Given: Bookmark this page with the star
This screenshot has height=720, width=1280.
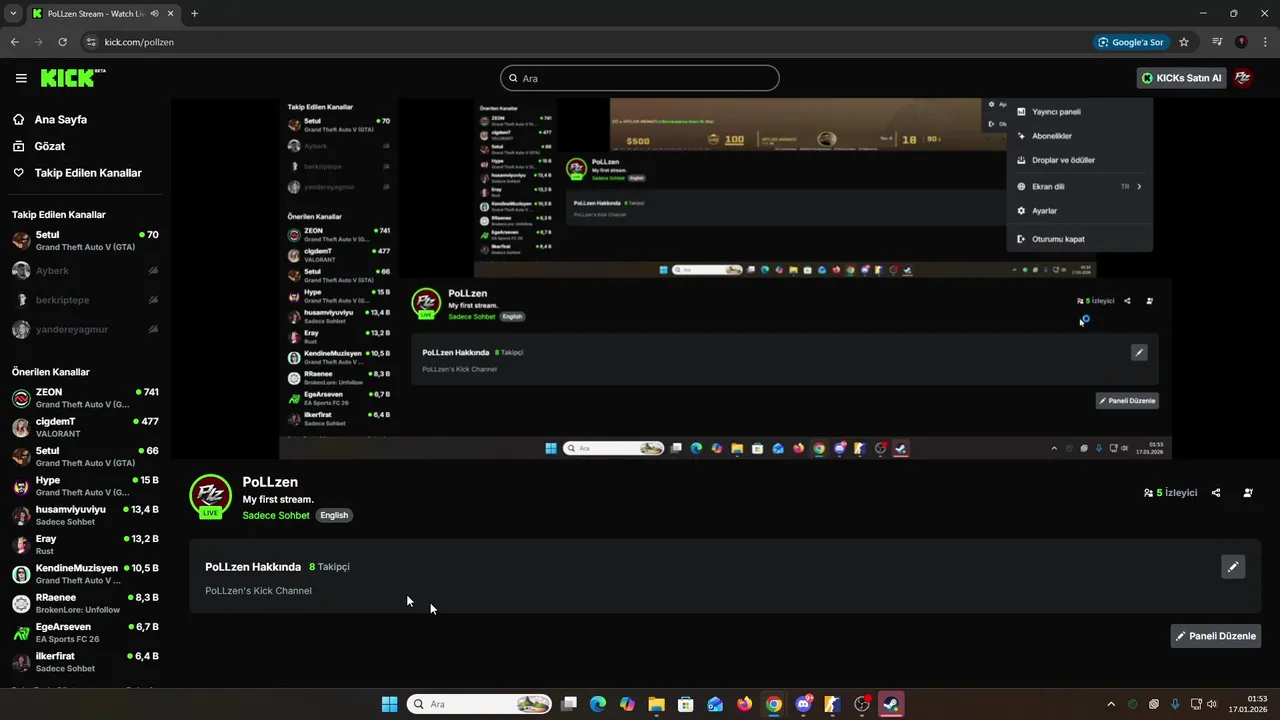Looking at the screenshot, I should click(x=1184, y=42).
